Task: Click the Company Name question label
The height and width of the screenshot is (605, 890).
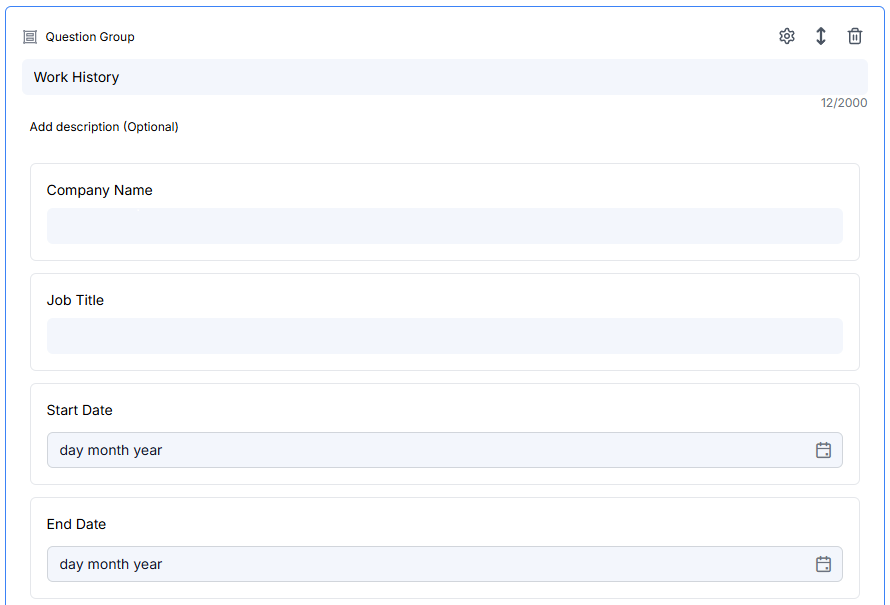Action: [x=99, y=190]
